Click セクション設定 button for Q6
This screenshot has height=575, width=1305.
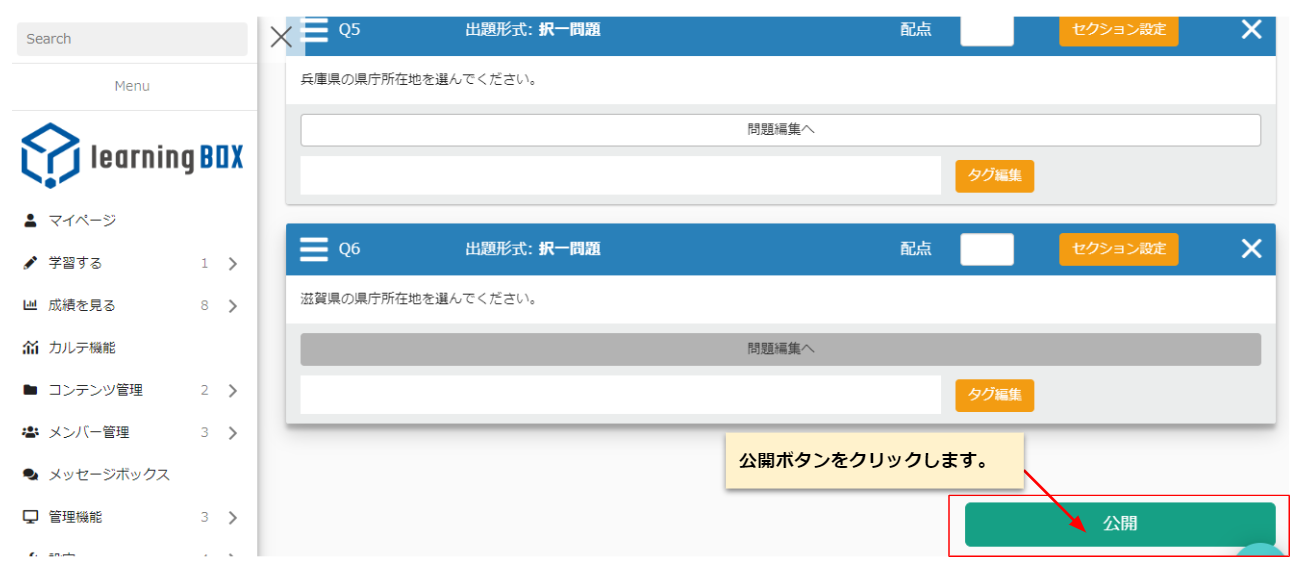(1118, 249)
